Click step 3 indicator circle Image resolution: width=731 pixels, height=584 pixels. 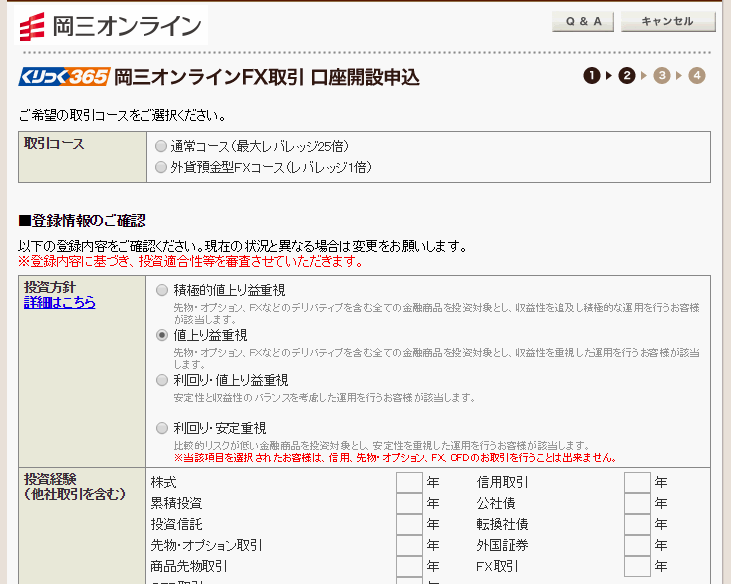coord(662,76)
